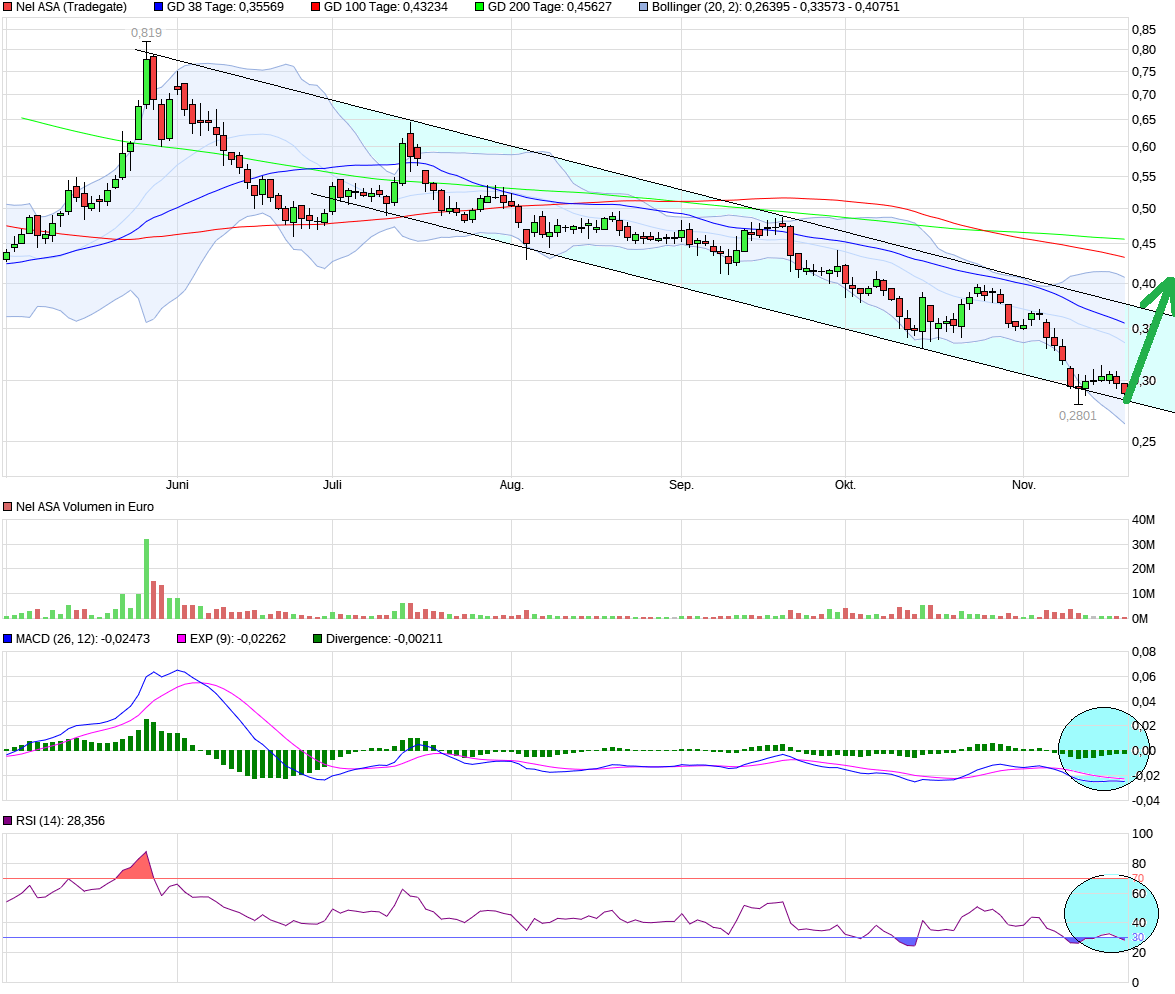Click the 0M volume axis value
This screenshot has width=1175, height=994.
(1140, 619)
